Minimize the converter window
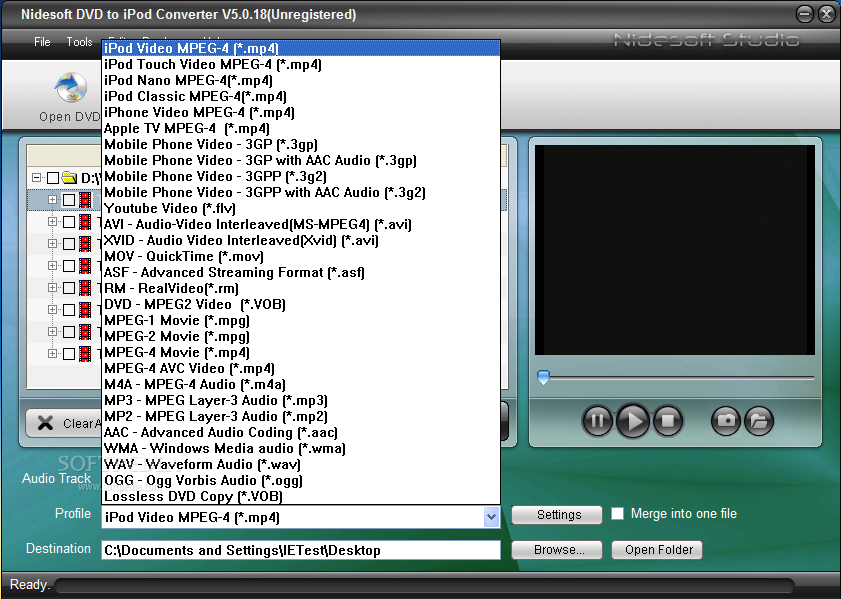Viewport: 841px width, 599px height. coord(805,14)
